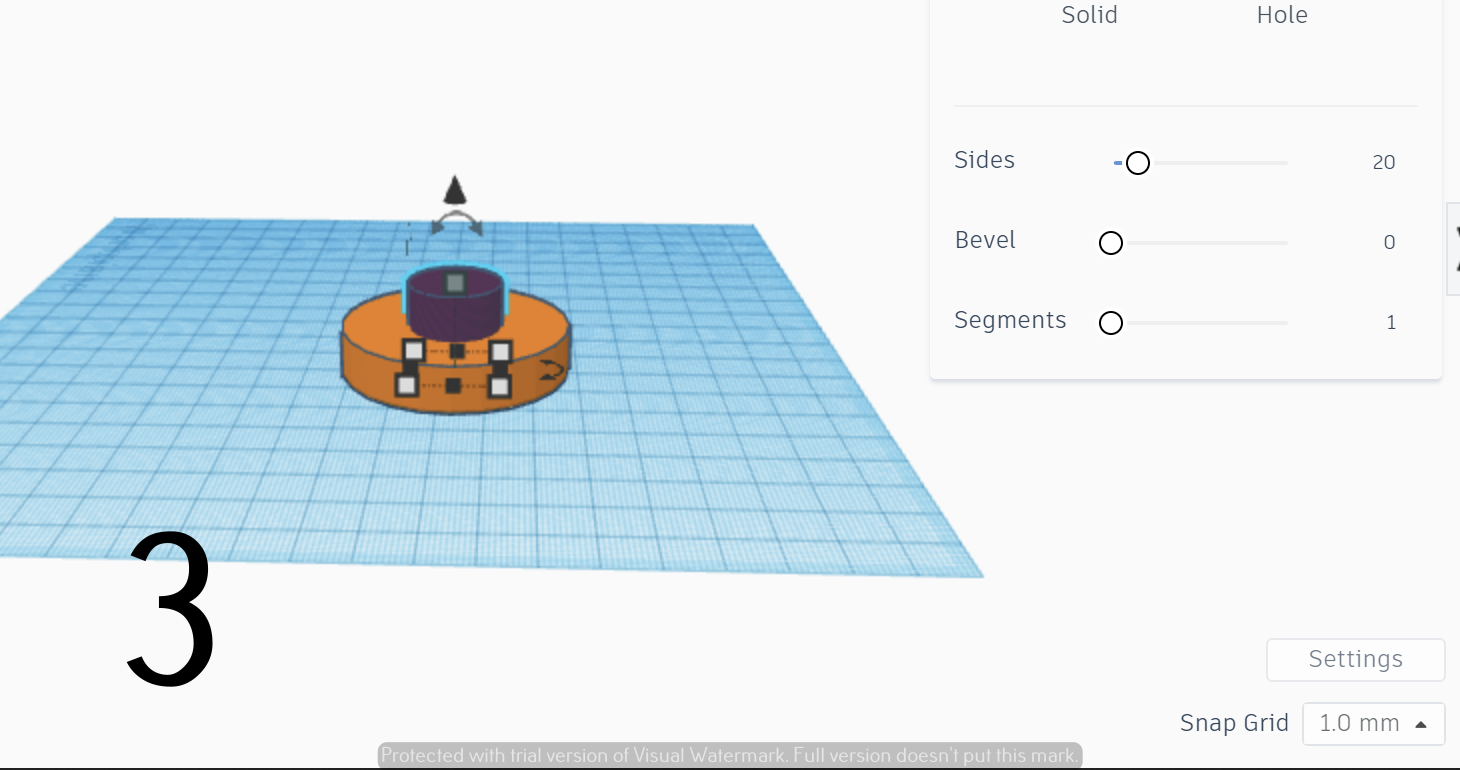Click the Bevel slider handle

tap(1110, 242)
